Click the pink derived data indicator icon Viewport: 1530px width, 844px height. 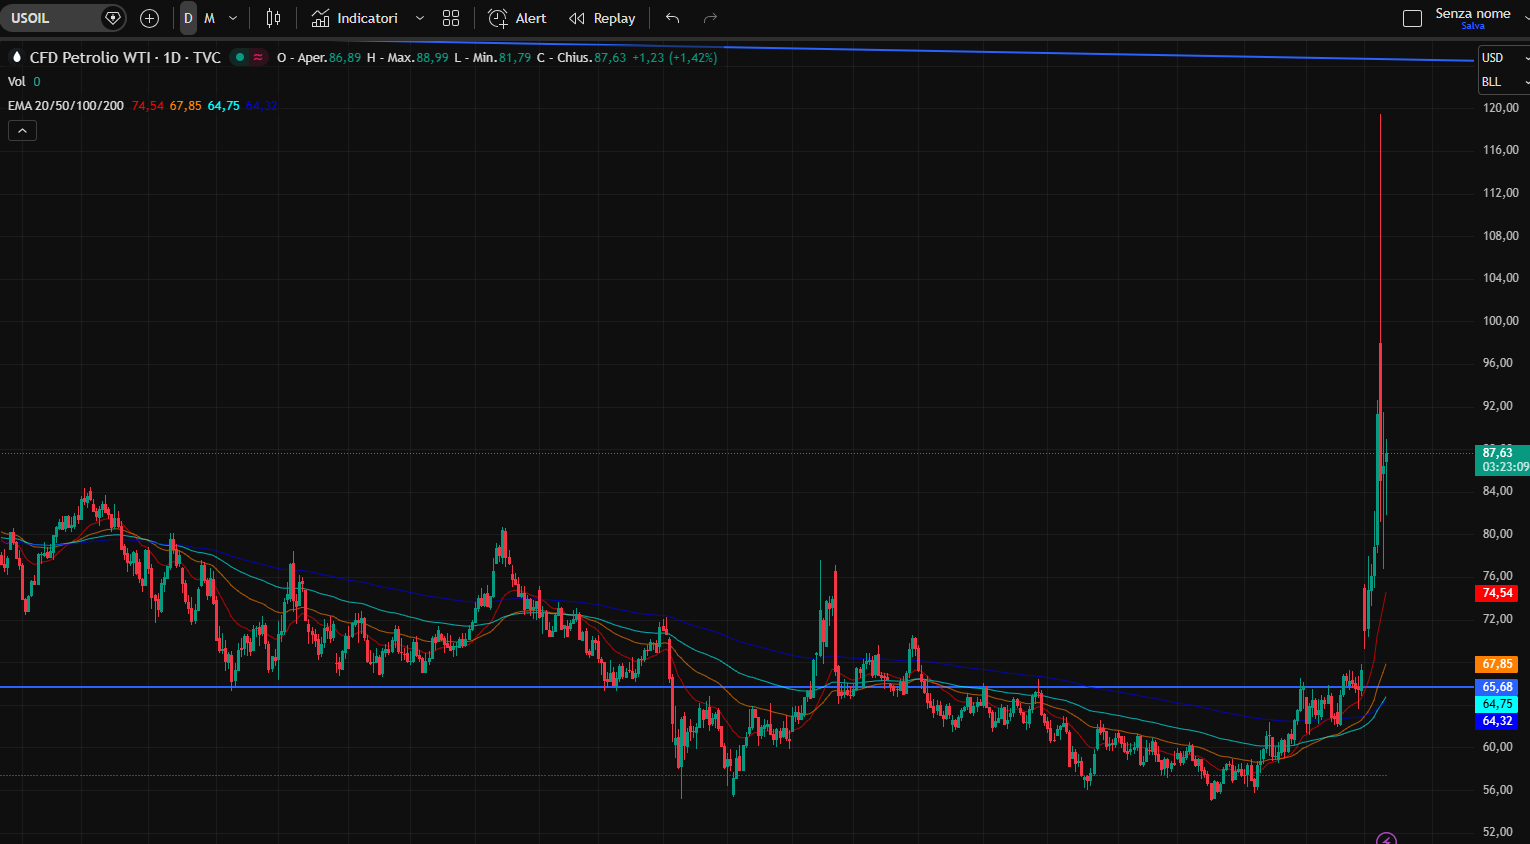[x=258, y=57]
